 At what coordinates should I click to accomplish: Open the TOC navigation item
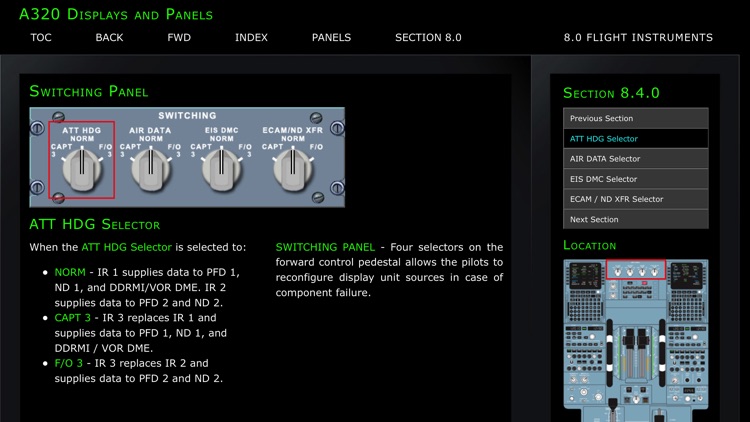tap(41, 37)
